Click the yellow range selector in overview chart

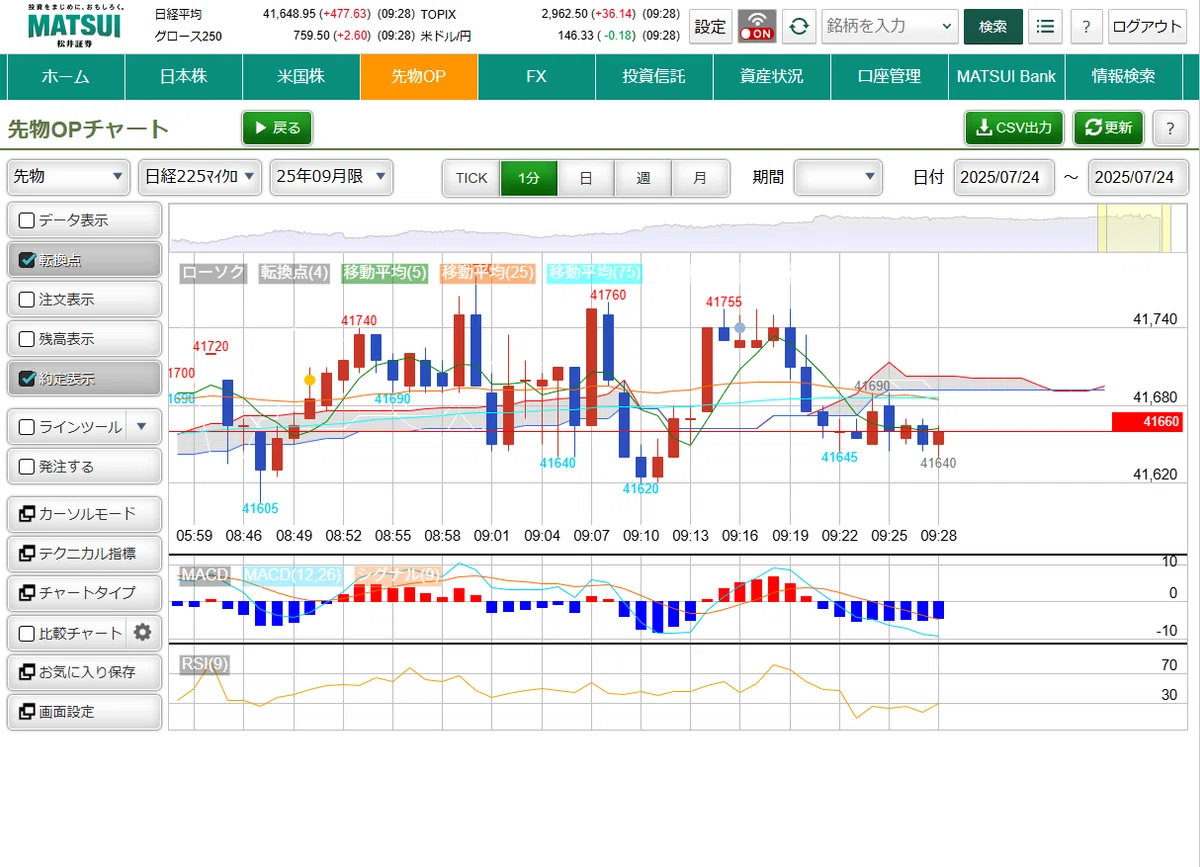(1133, 229)
